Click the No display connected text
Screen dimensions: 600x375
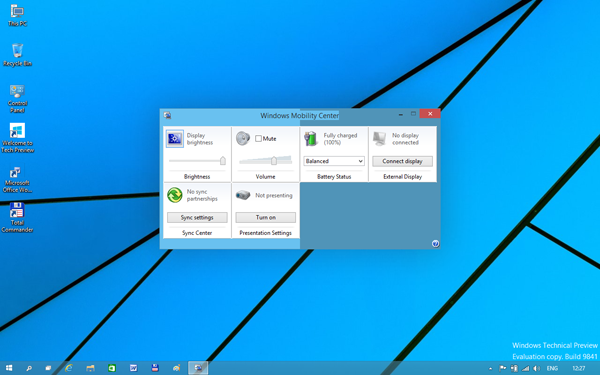tap(405, 139)
